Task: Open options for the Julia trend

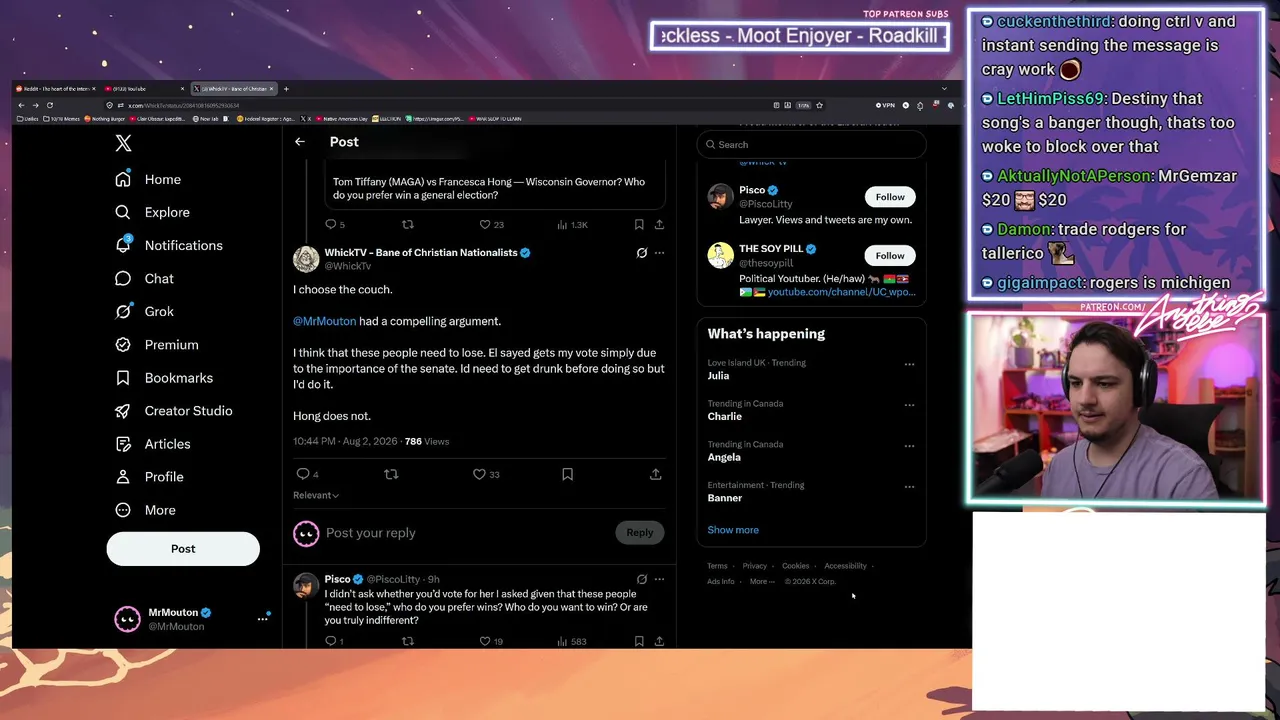Action: point(909,364)
